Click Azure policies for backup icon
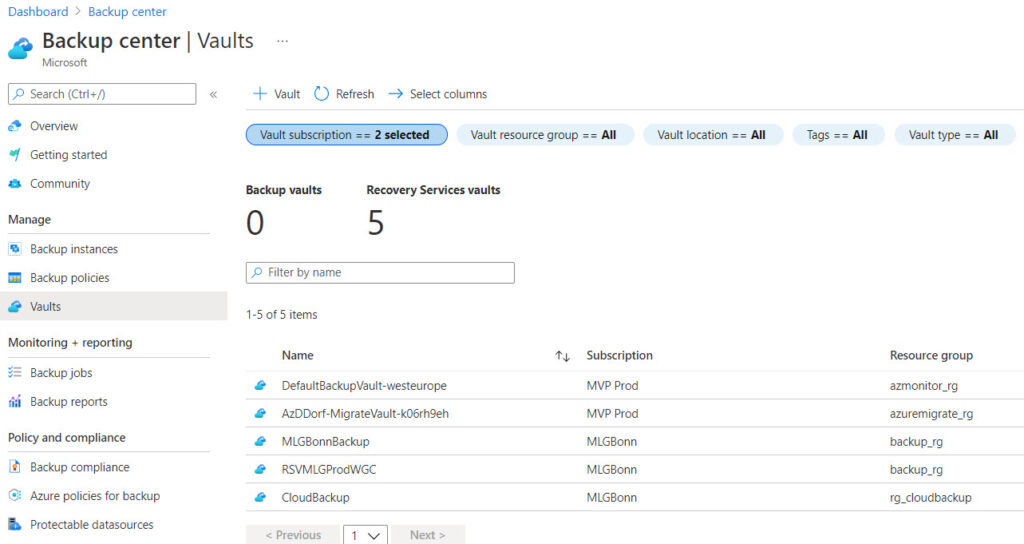Screen dimensions: 1024x544 point(15,496)
